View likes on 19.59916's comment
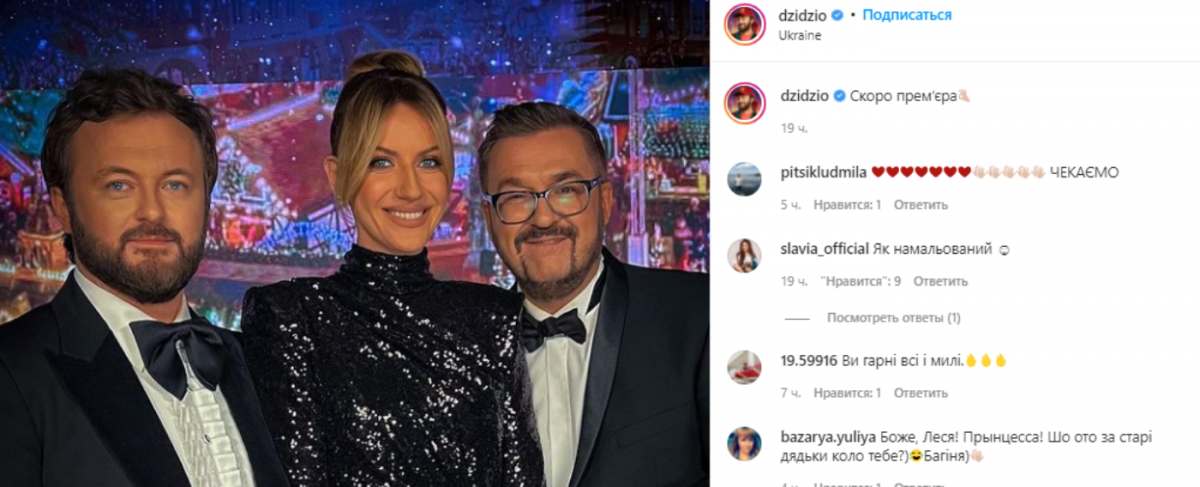 (x=847, y=392)
